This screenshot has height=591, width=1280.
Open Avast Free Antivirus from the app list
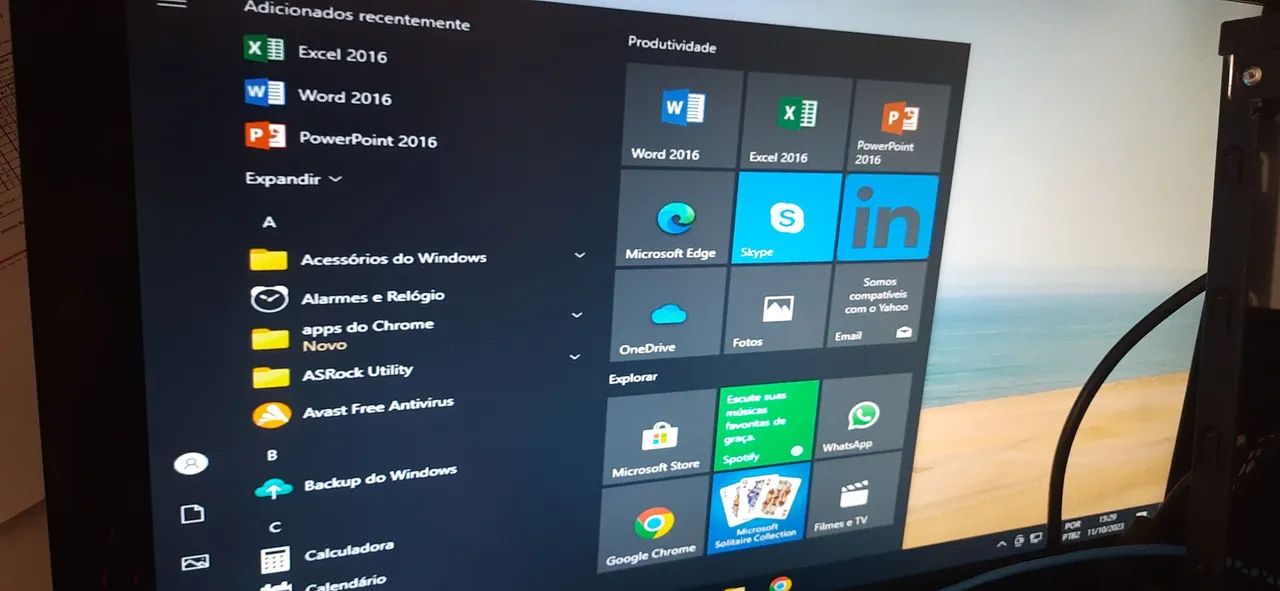coord(376,408)
